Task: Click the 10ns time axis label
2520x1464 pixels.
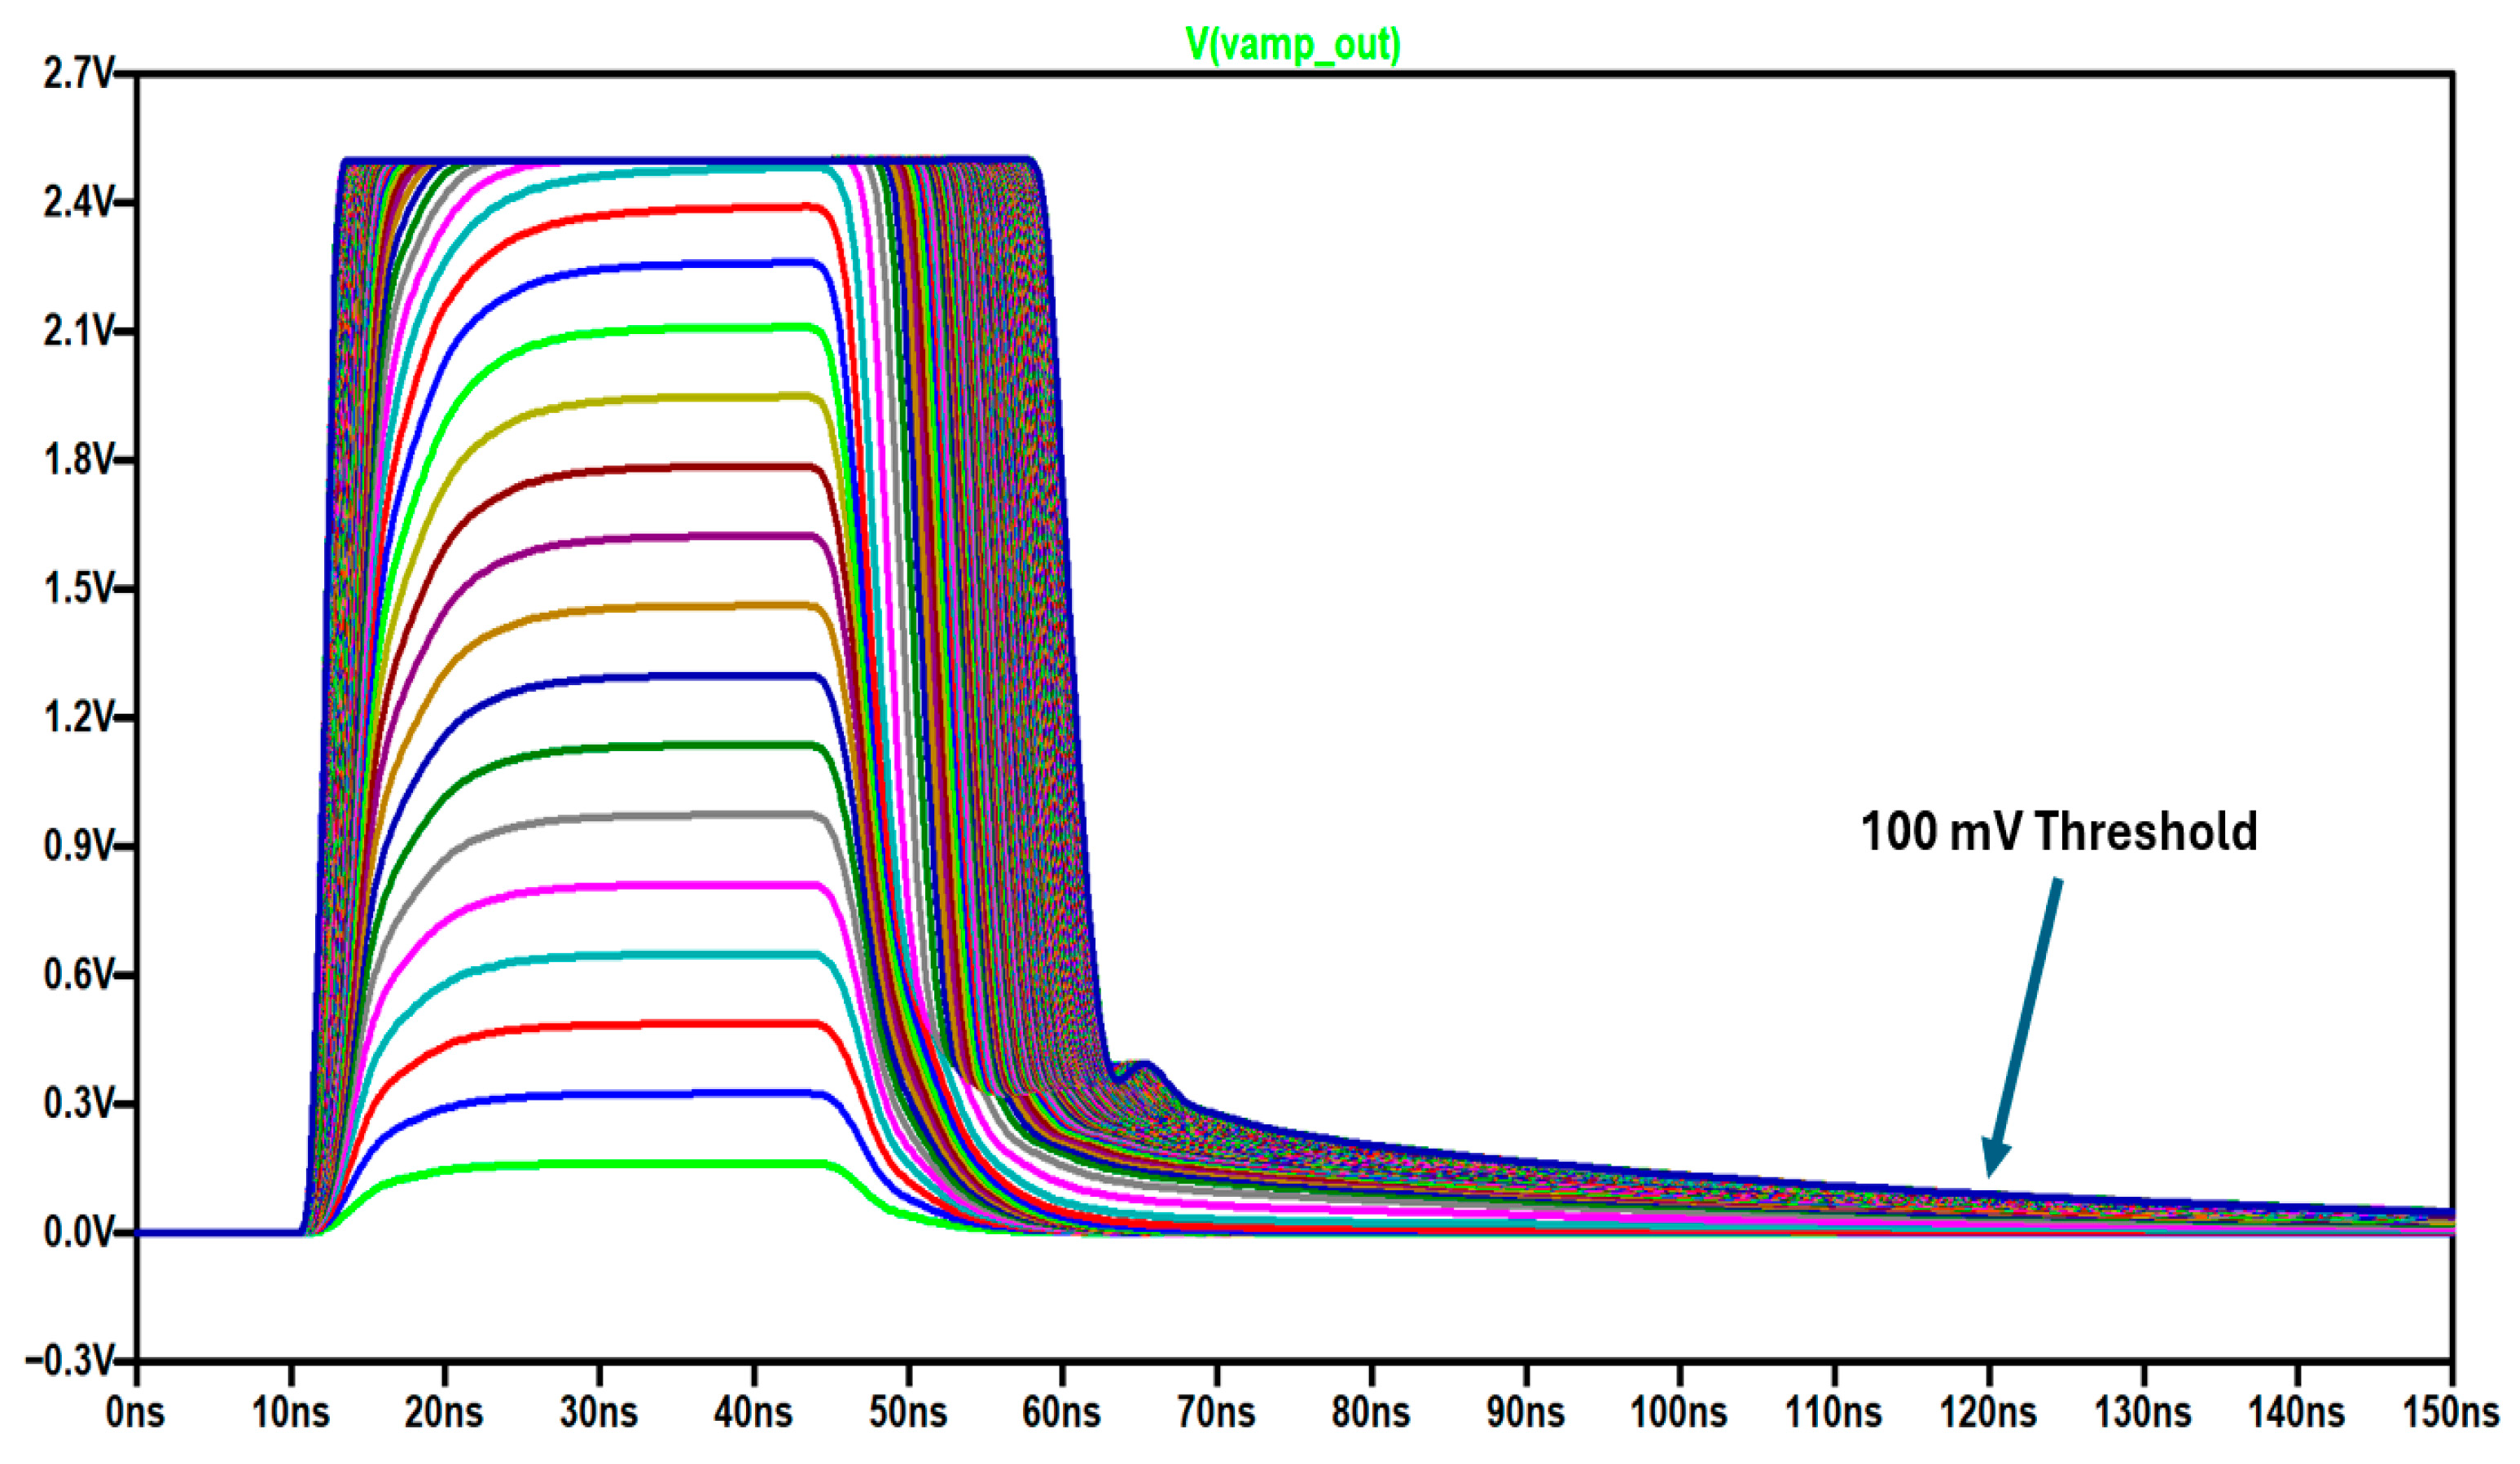Action: [290, 1413]
